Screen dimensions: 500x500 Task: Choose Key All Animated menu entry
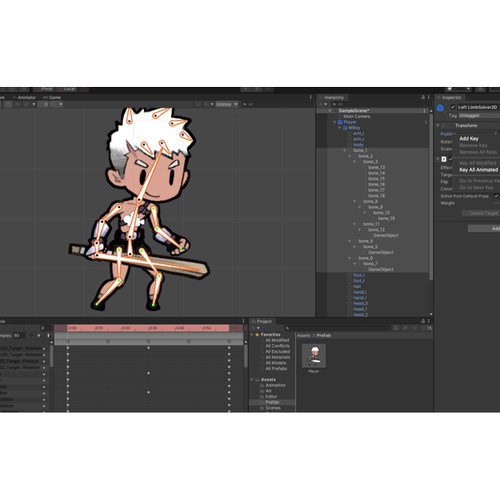tap(478, 170)
